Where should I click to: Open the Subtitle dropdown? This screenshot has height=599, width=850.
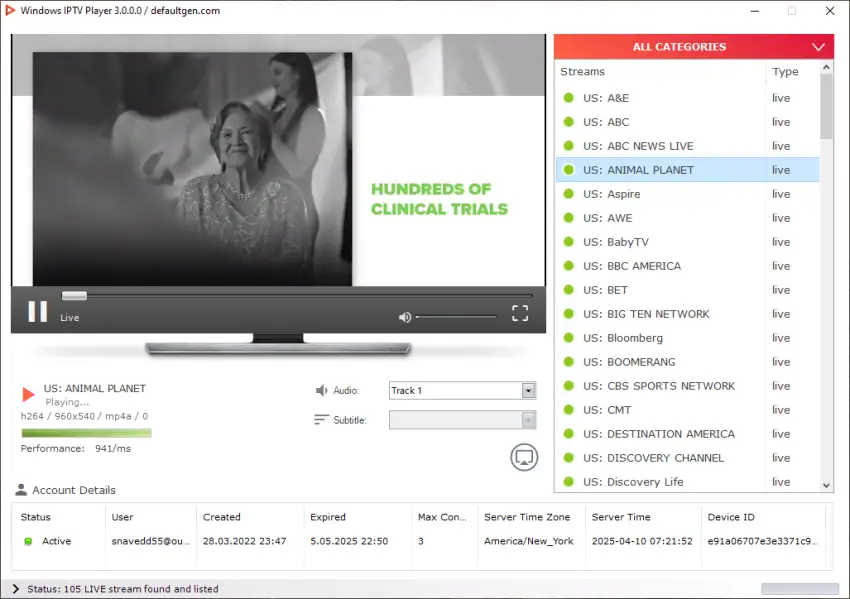tap(462, 420)
